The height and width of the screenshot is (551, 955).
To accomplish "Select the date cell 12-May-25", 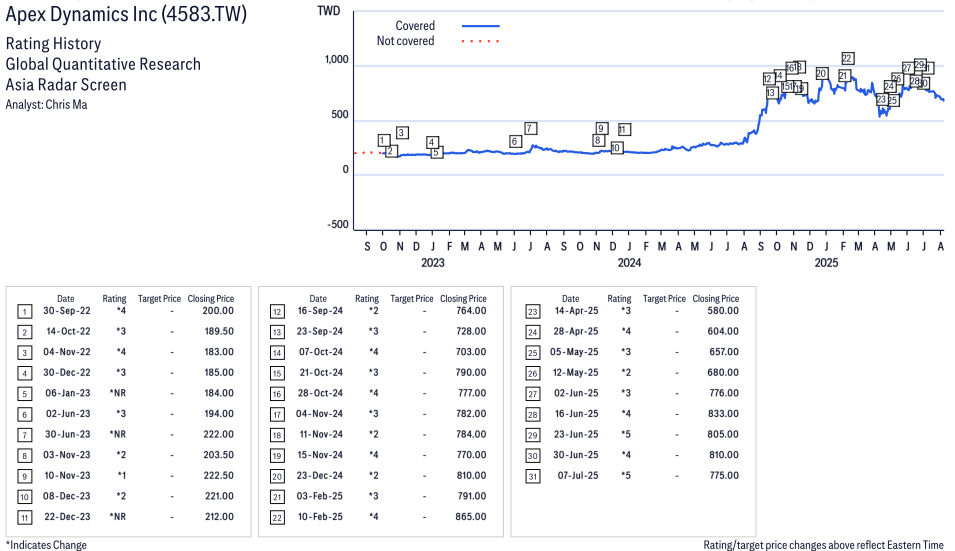I will point(575,373).
